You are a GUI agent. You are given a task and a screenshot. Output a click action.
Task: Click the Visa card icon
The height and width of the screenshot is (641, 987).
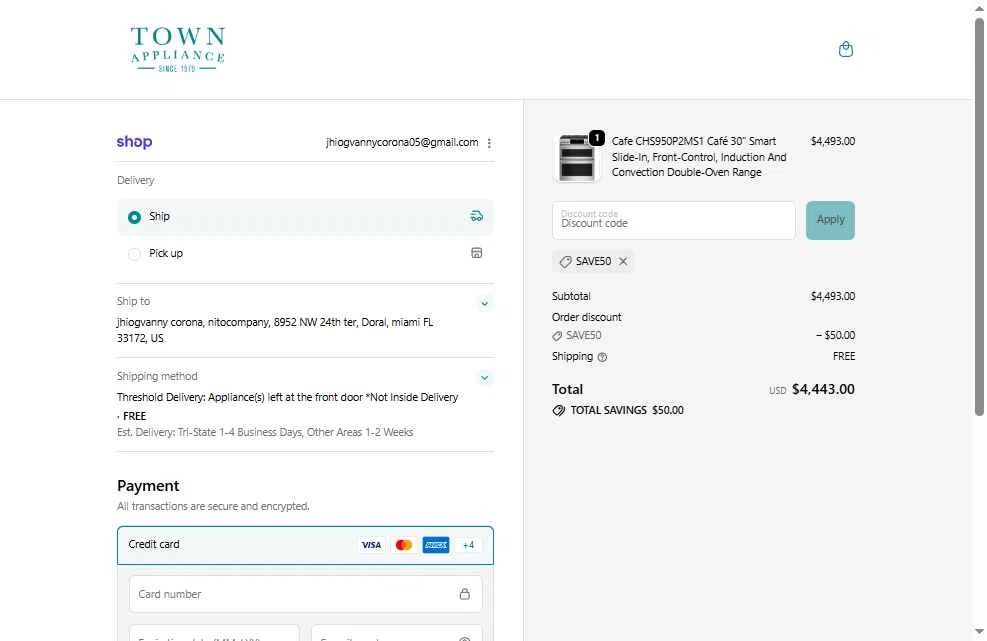[x=371, y=545]
